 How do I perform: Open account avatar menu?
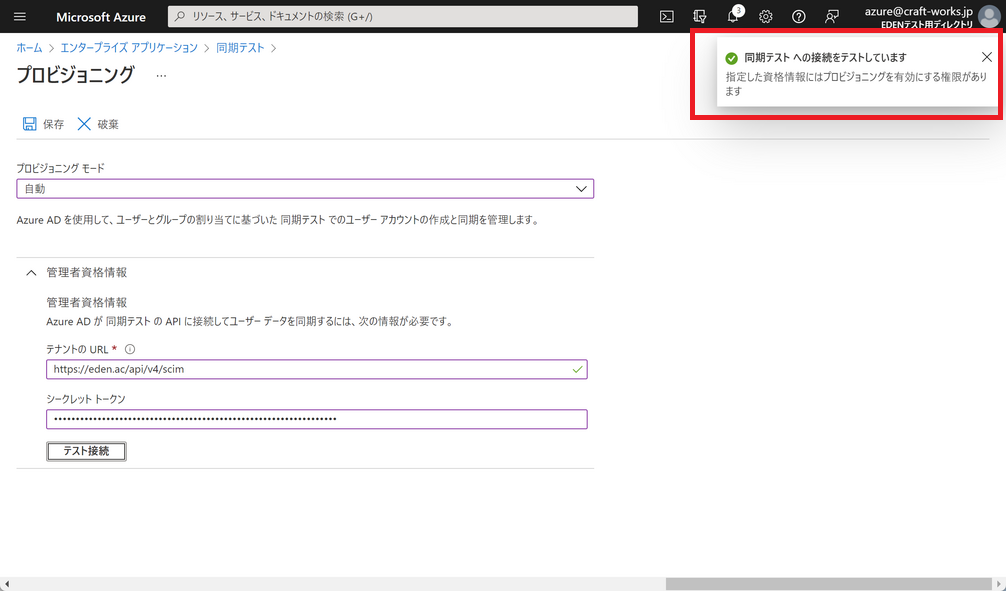click(989, 17)
